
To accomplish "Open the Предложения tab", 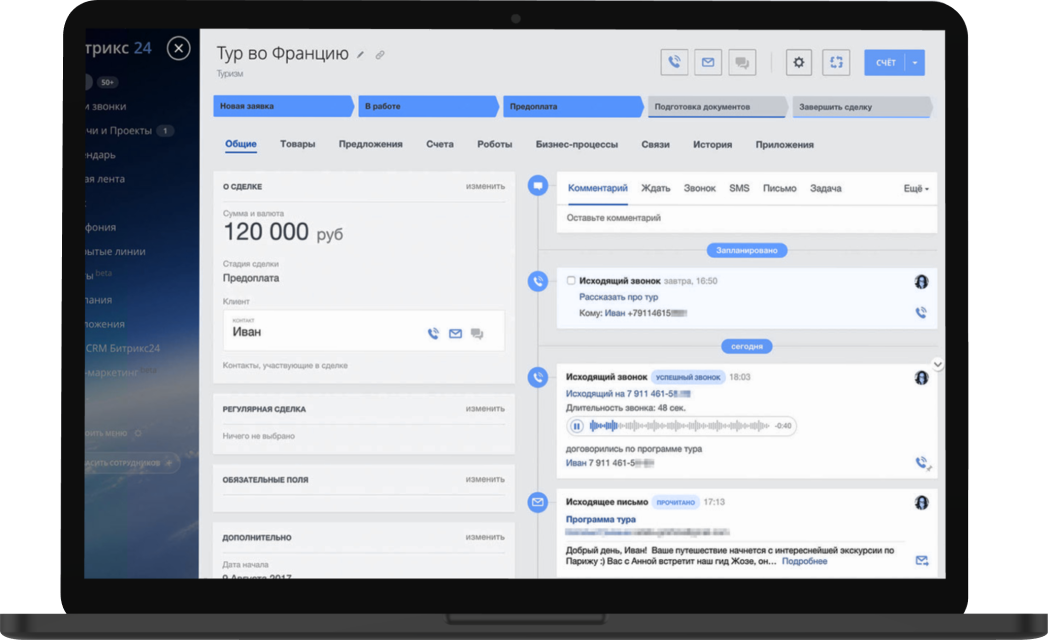I will (x=370, y=144).
